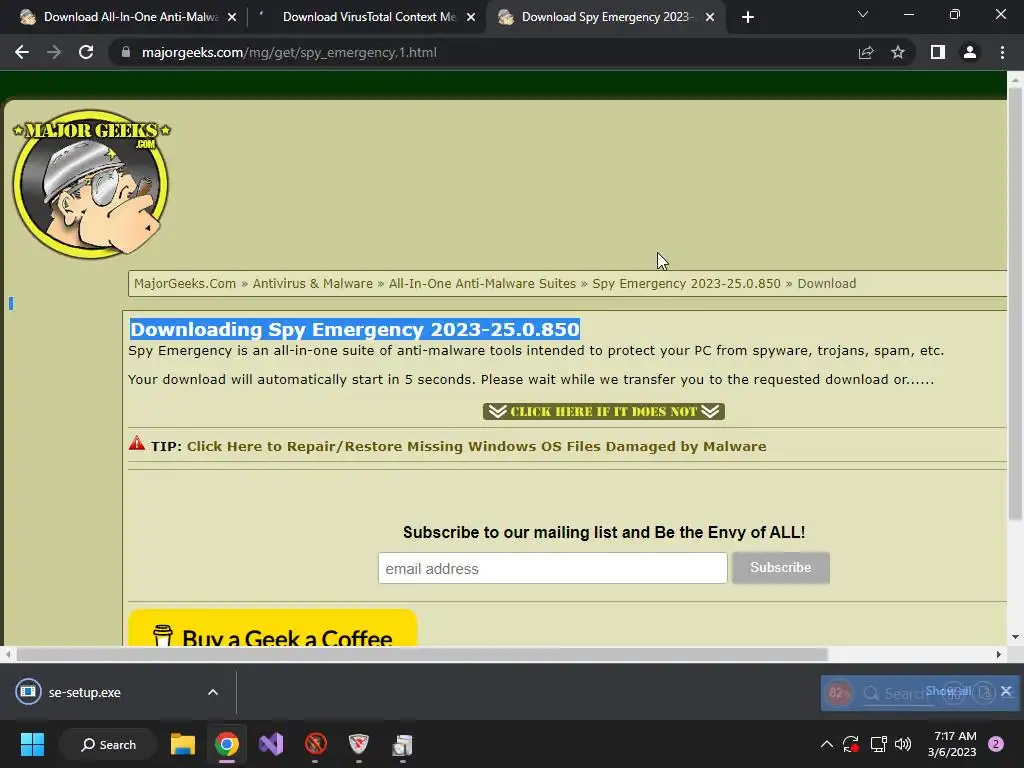Go back to previous page
This screenshot has height=768, width=1024.
click(x=22, y=52)
